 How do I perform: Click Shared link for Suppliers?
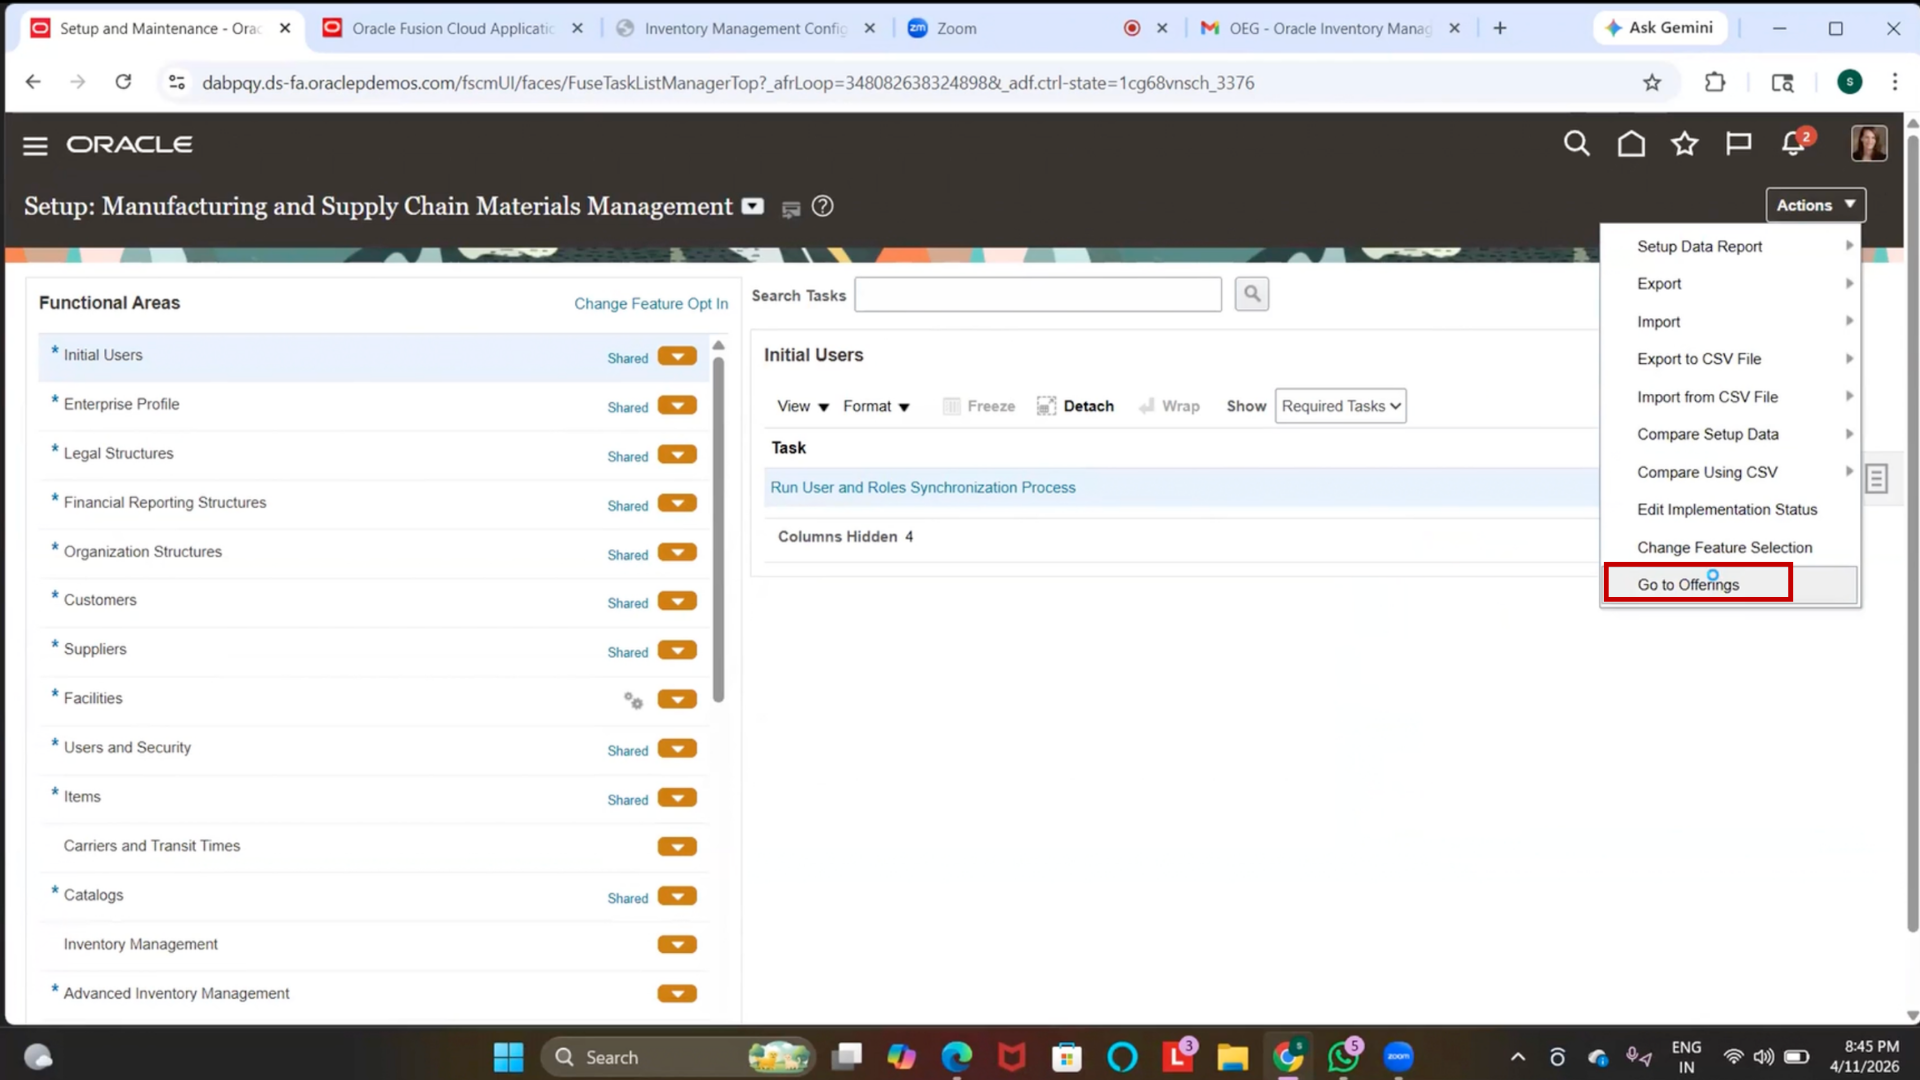click(x=628, y=652)
